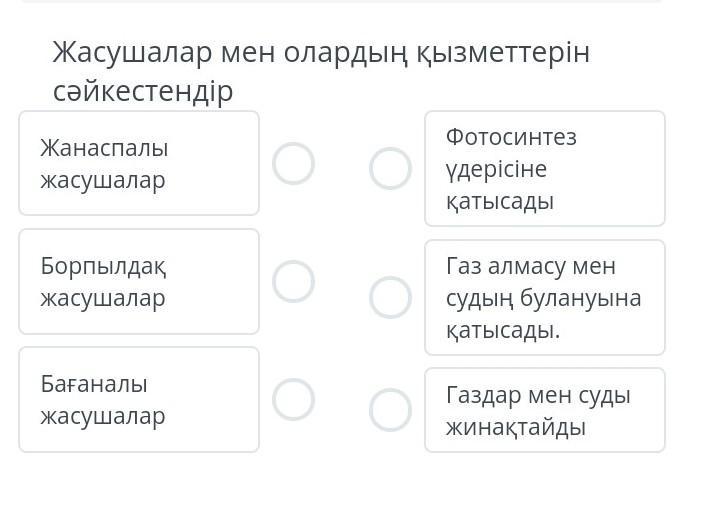Choose the Жанаспалы жасушалар card
The width and height of the screenshot is (702, 505).
[139, 163]
